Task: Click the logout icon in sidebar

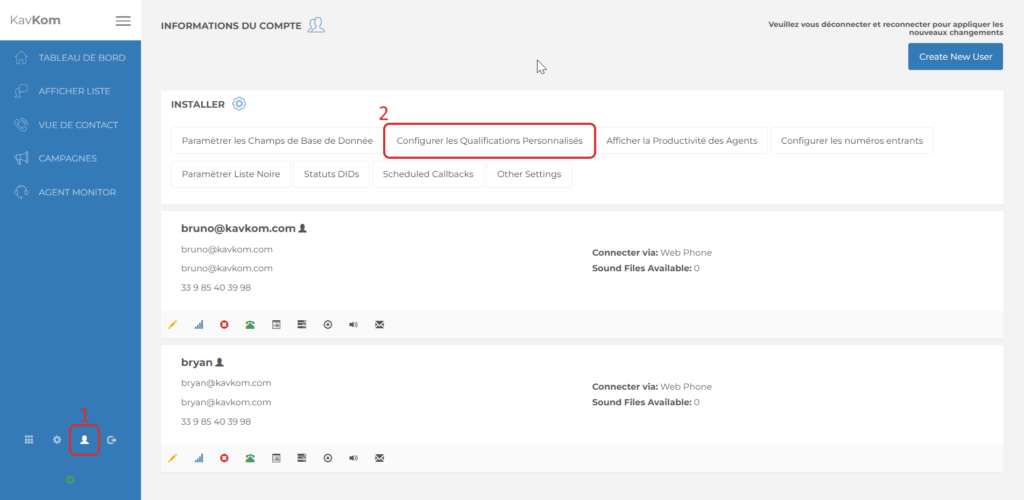Action: coord(112,439)
